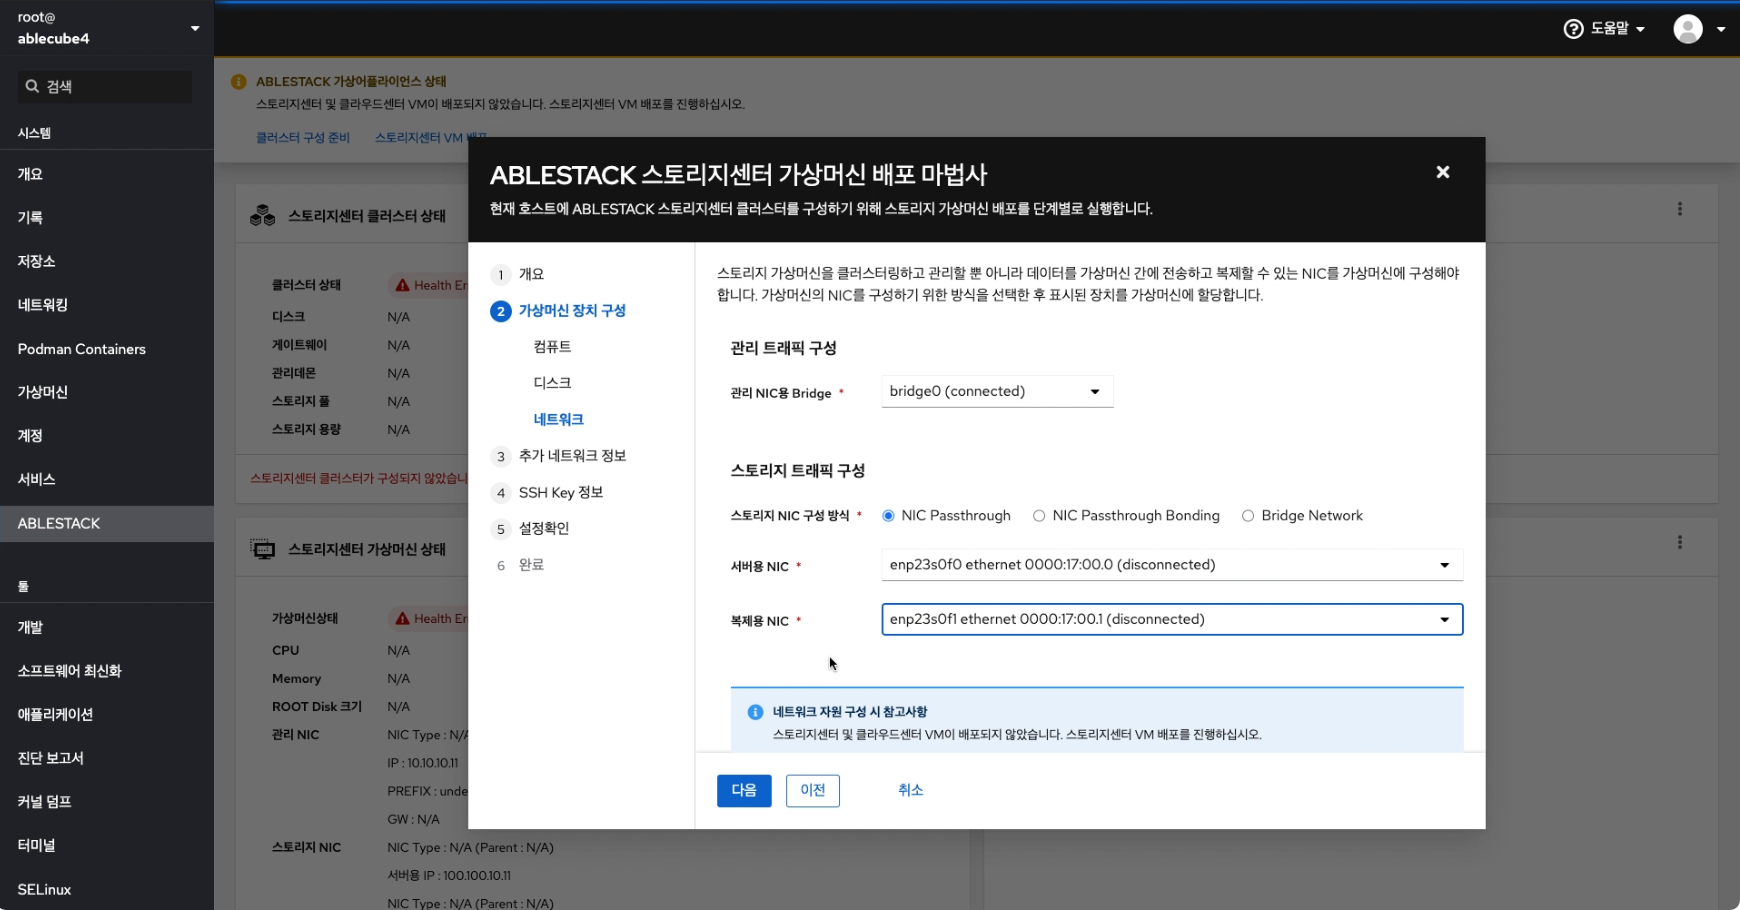The image size is (1740, 910).
Task: Click the 관리 트래픽 구성 heading
Action: 783,348
